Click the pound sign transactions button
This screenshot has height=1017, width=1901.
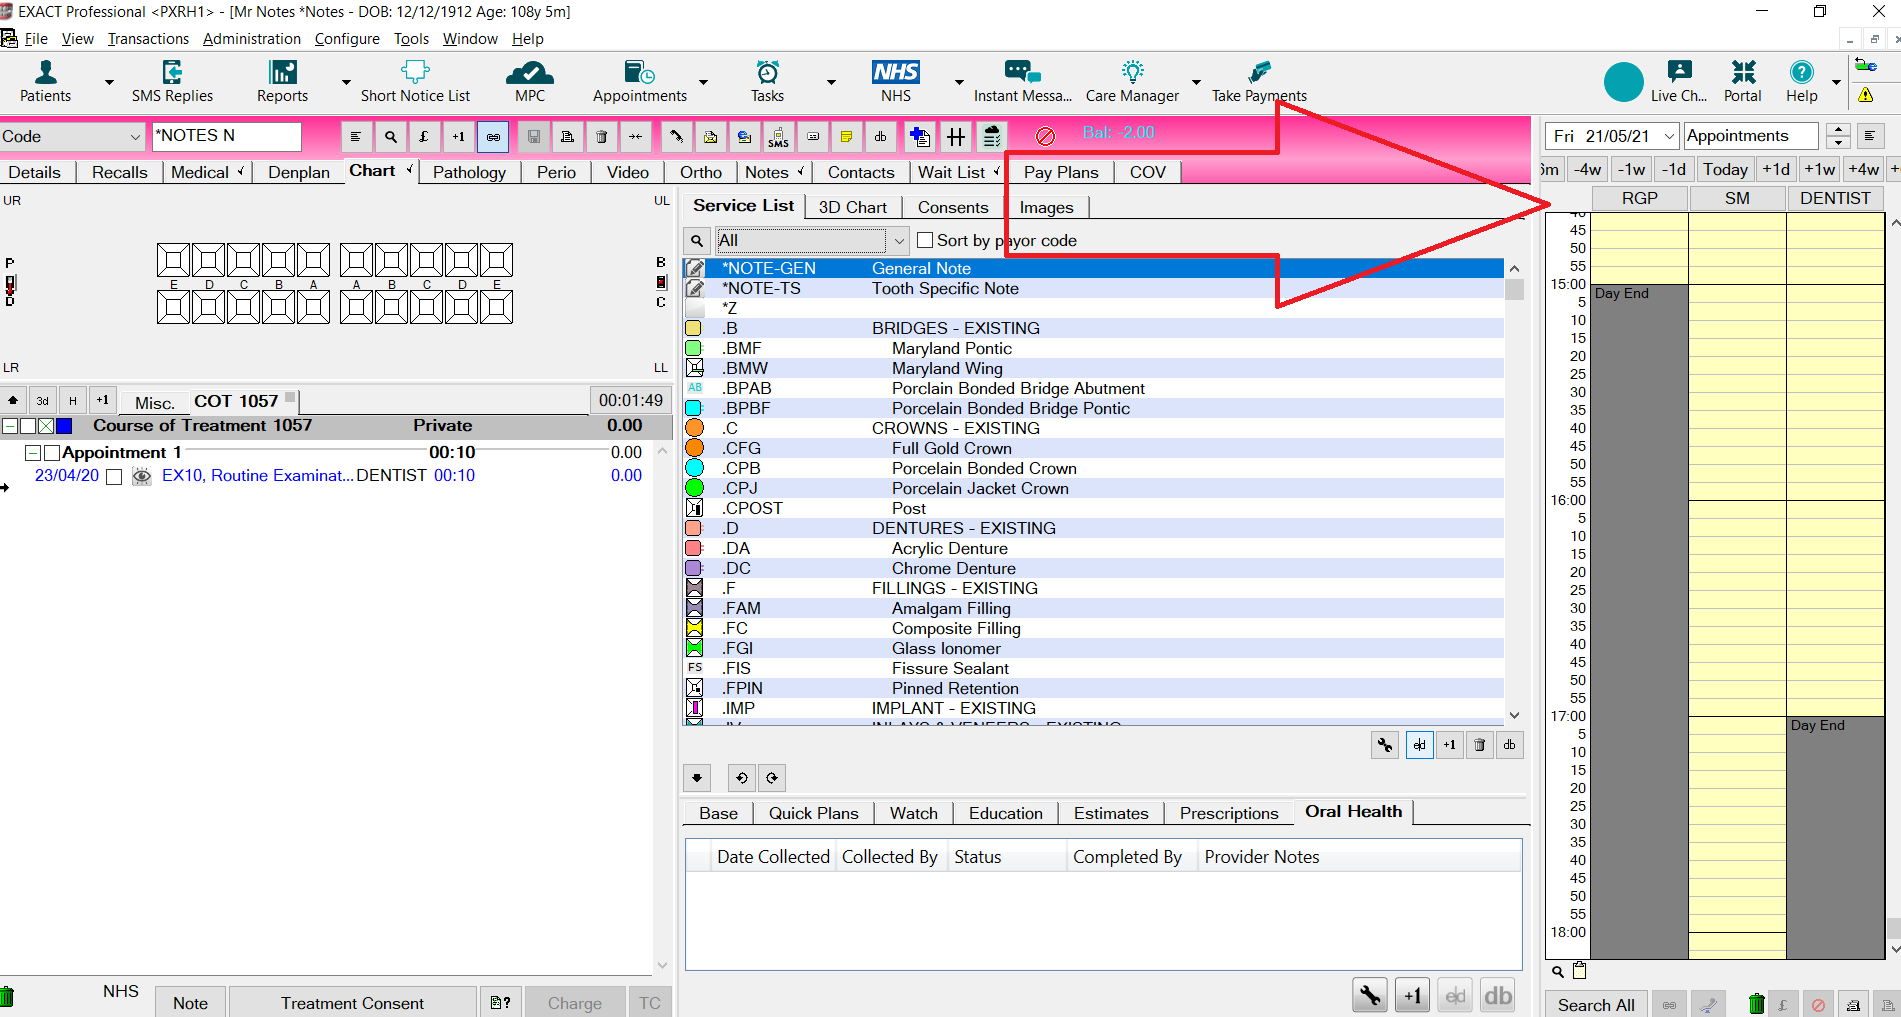[424, 137]
